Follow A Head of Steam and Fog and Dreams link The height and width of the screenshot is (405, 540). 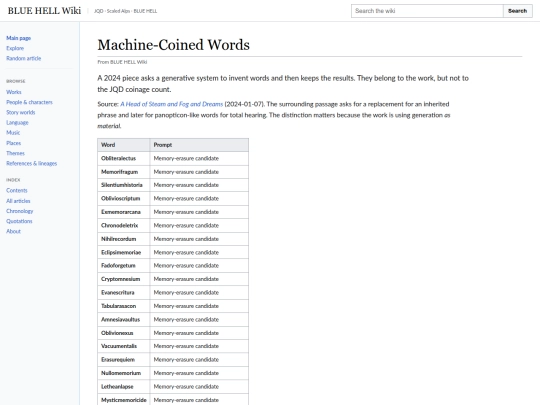click(172, 104)
